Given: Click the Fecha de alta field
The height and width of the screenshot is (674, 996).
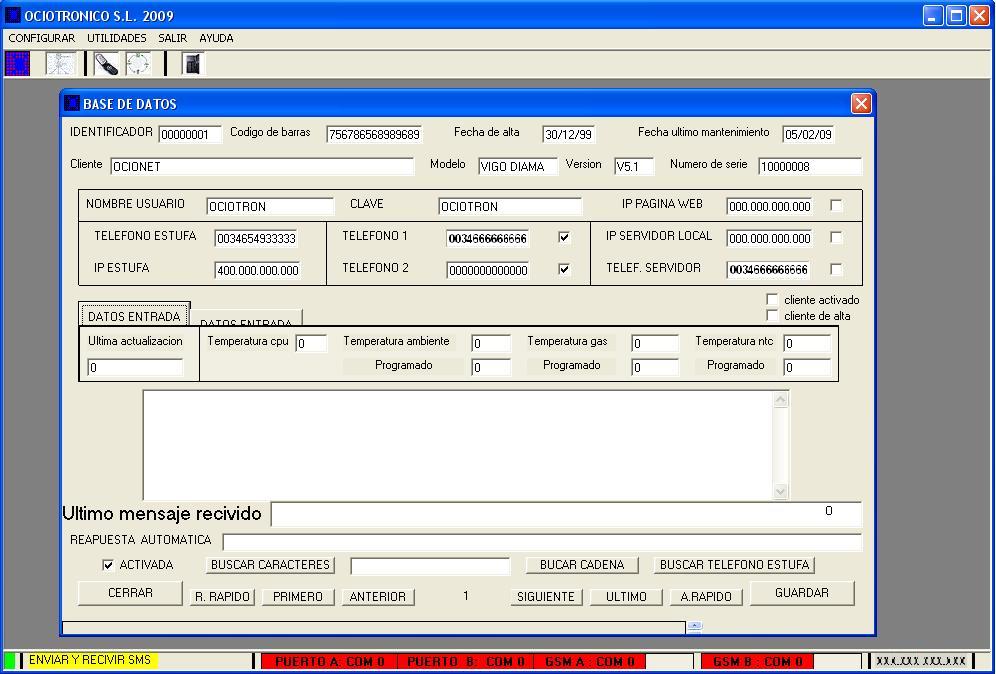Looking at the screenshot, I should 569,134.
